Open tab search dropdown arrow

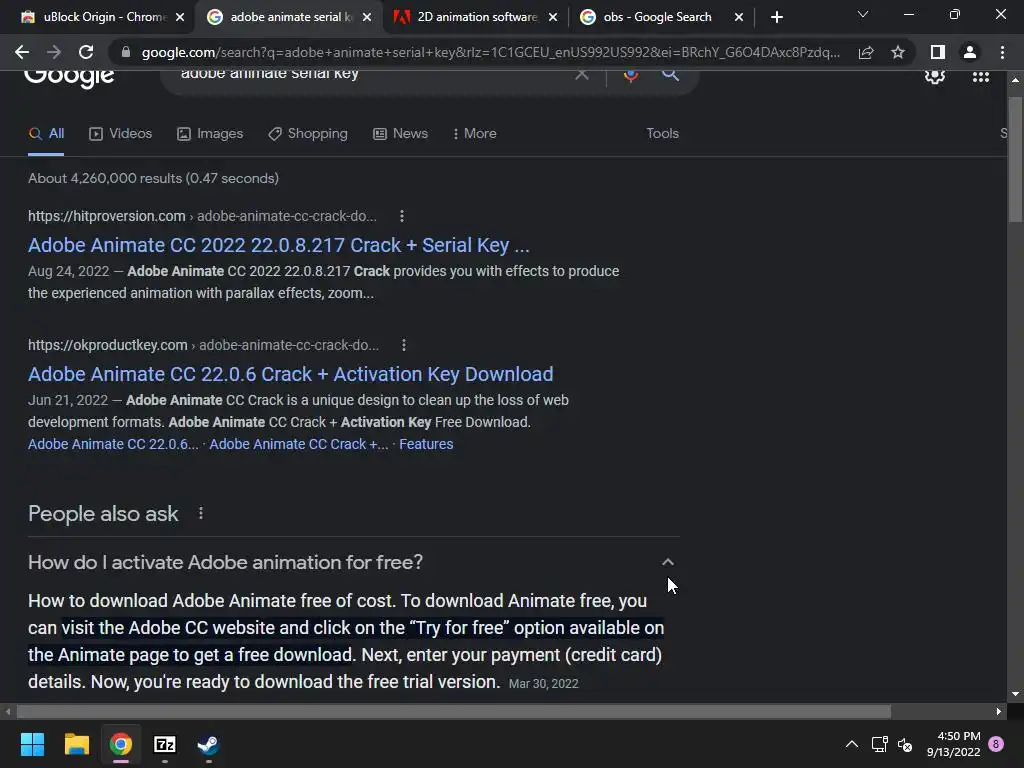(x=863, y=14)
